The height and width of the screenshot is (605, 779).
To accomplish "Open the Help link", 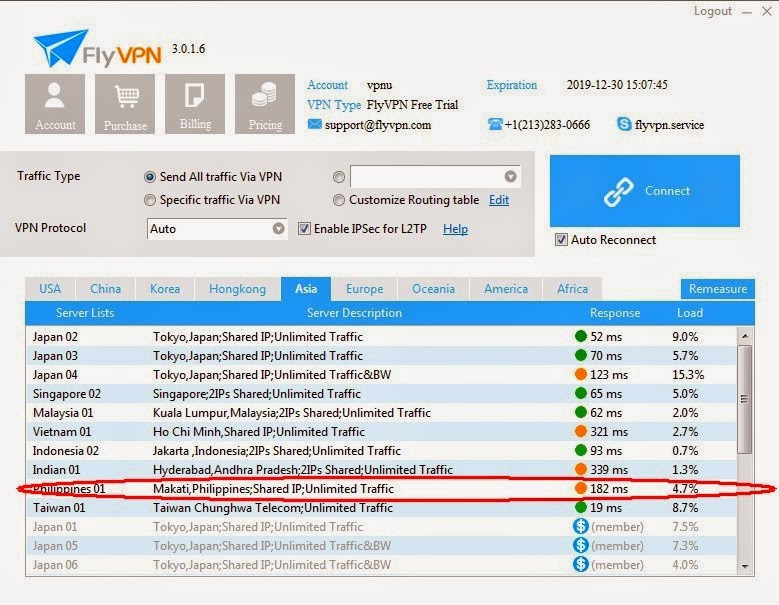I will point(456,229).
